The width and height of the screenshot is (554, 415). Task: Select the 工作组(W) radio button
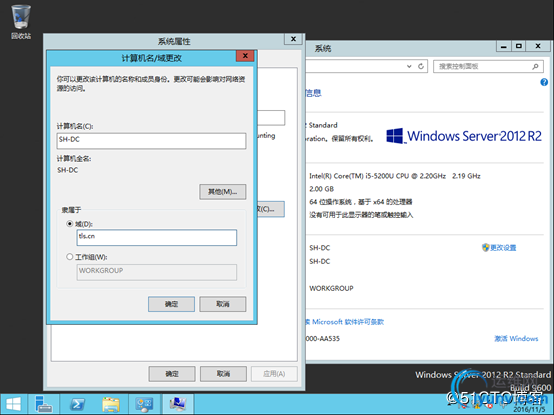(x=70, y=257)
